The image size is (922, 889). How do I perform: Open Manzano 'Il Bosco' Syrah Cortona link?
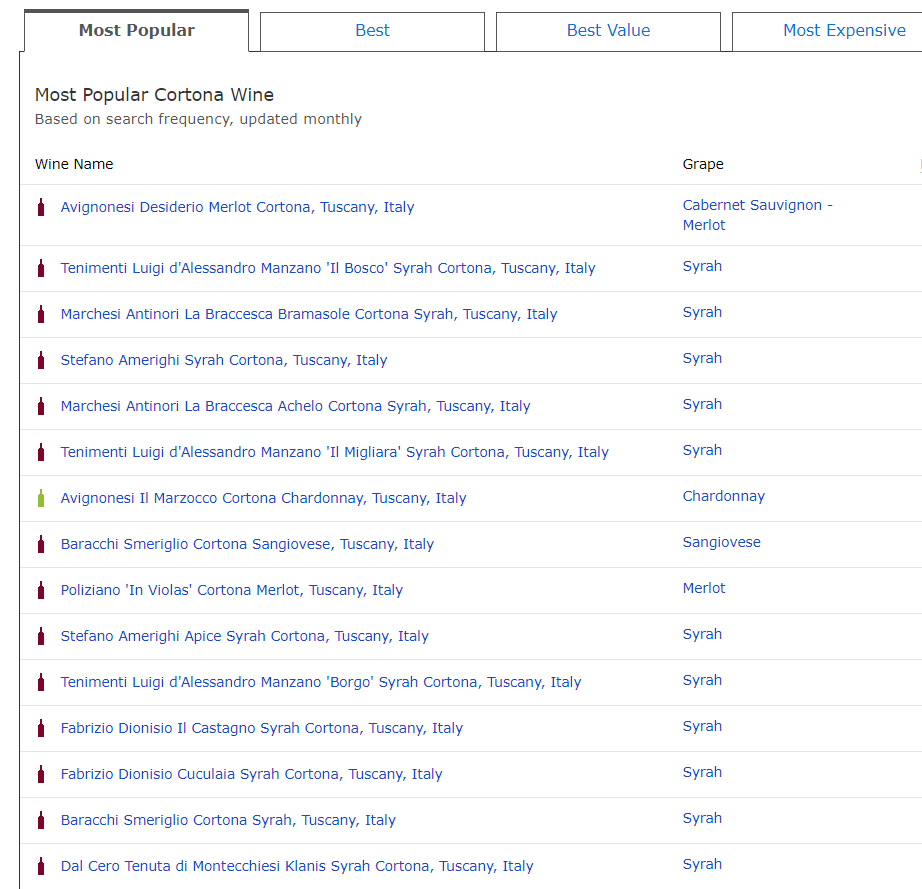328,268
